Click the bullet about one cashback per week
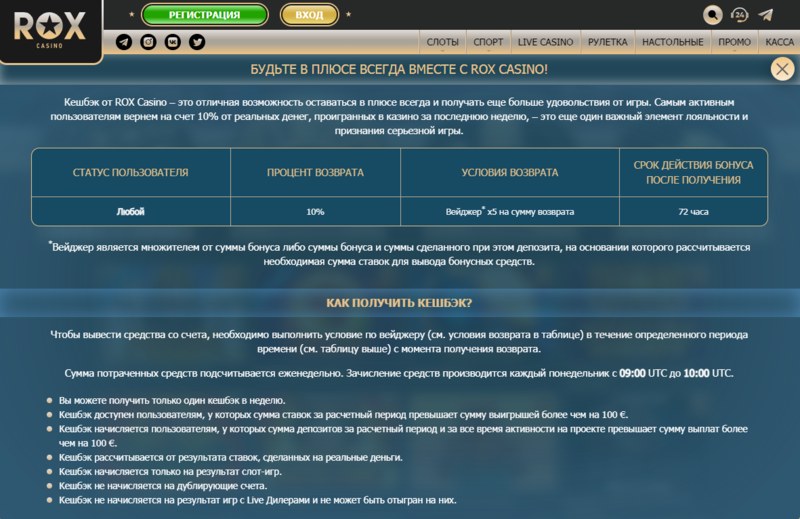The width and height of the screenshot is (800, 519). [172, 400]
